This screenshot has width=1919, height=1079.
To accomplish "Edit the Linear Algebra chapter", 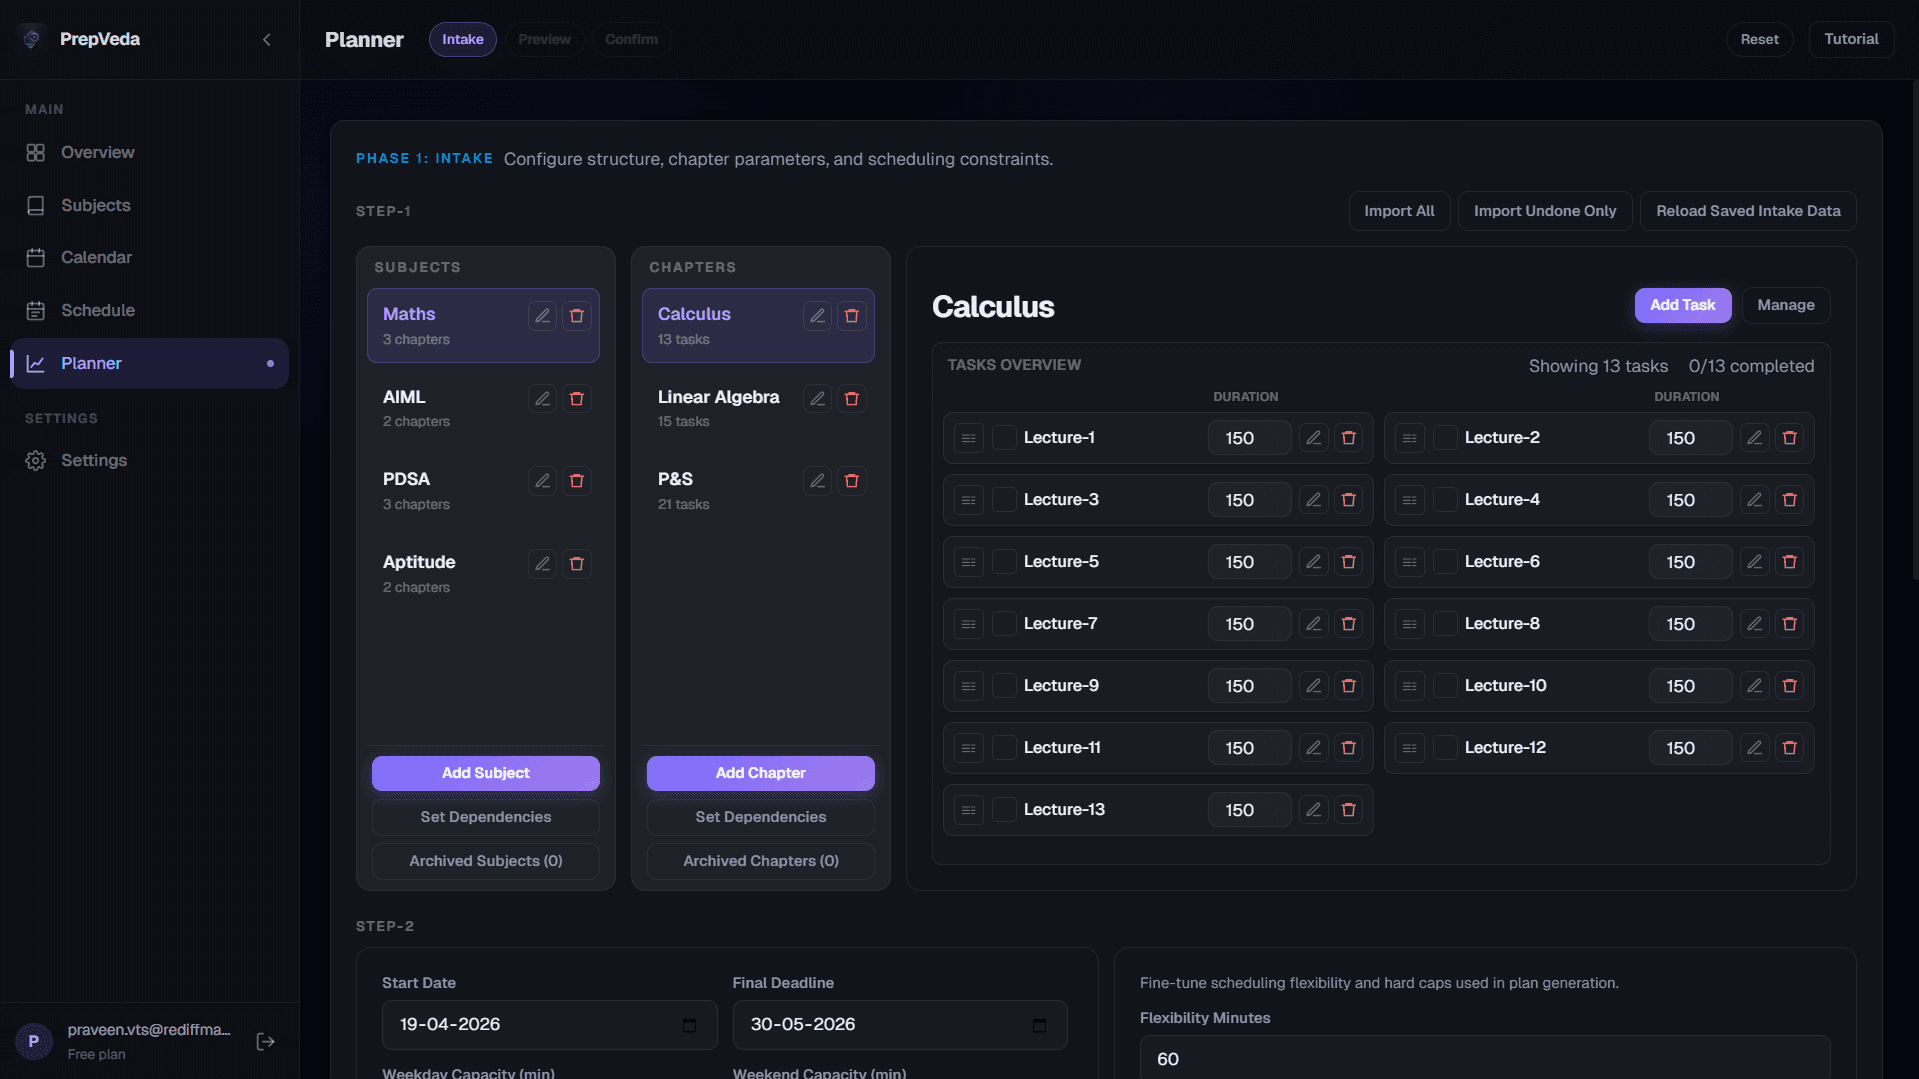I will [817, 399].
